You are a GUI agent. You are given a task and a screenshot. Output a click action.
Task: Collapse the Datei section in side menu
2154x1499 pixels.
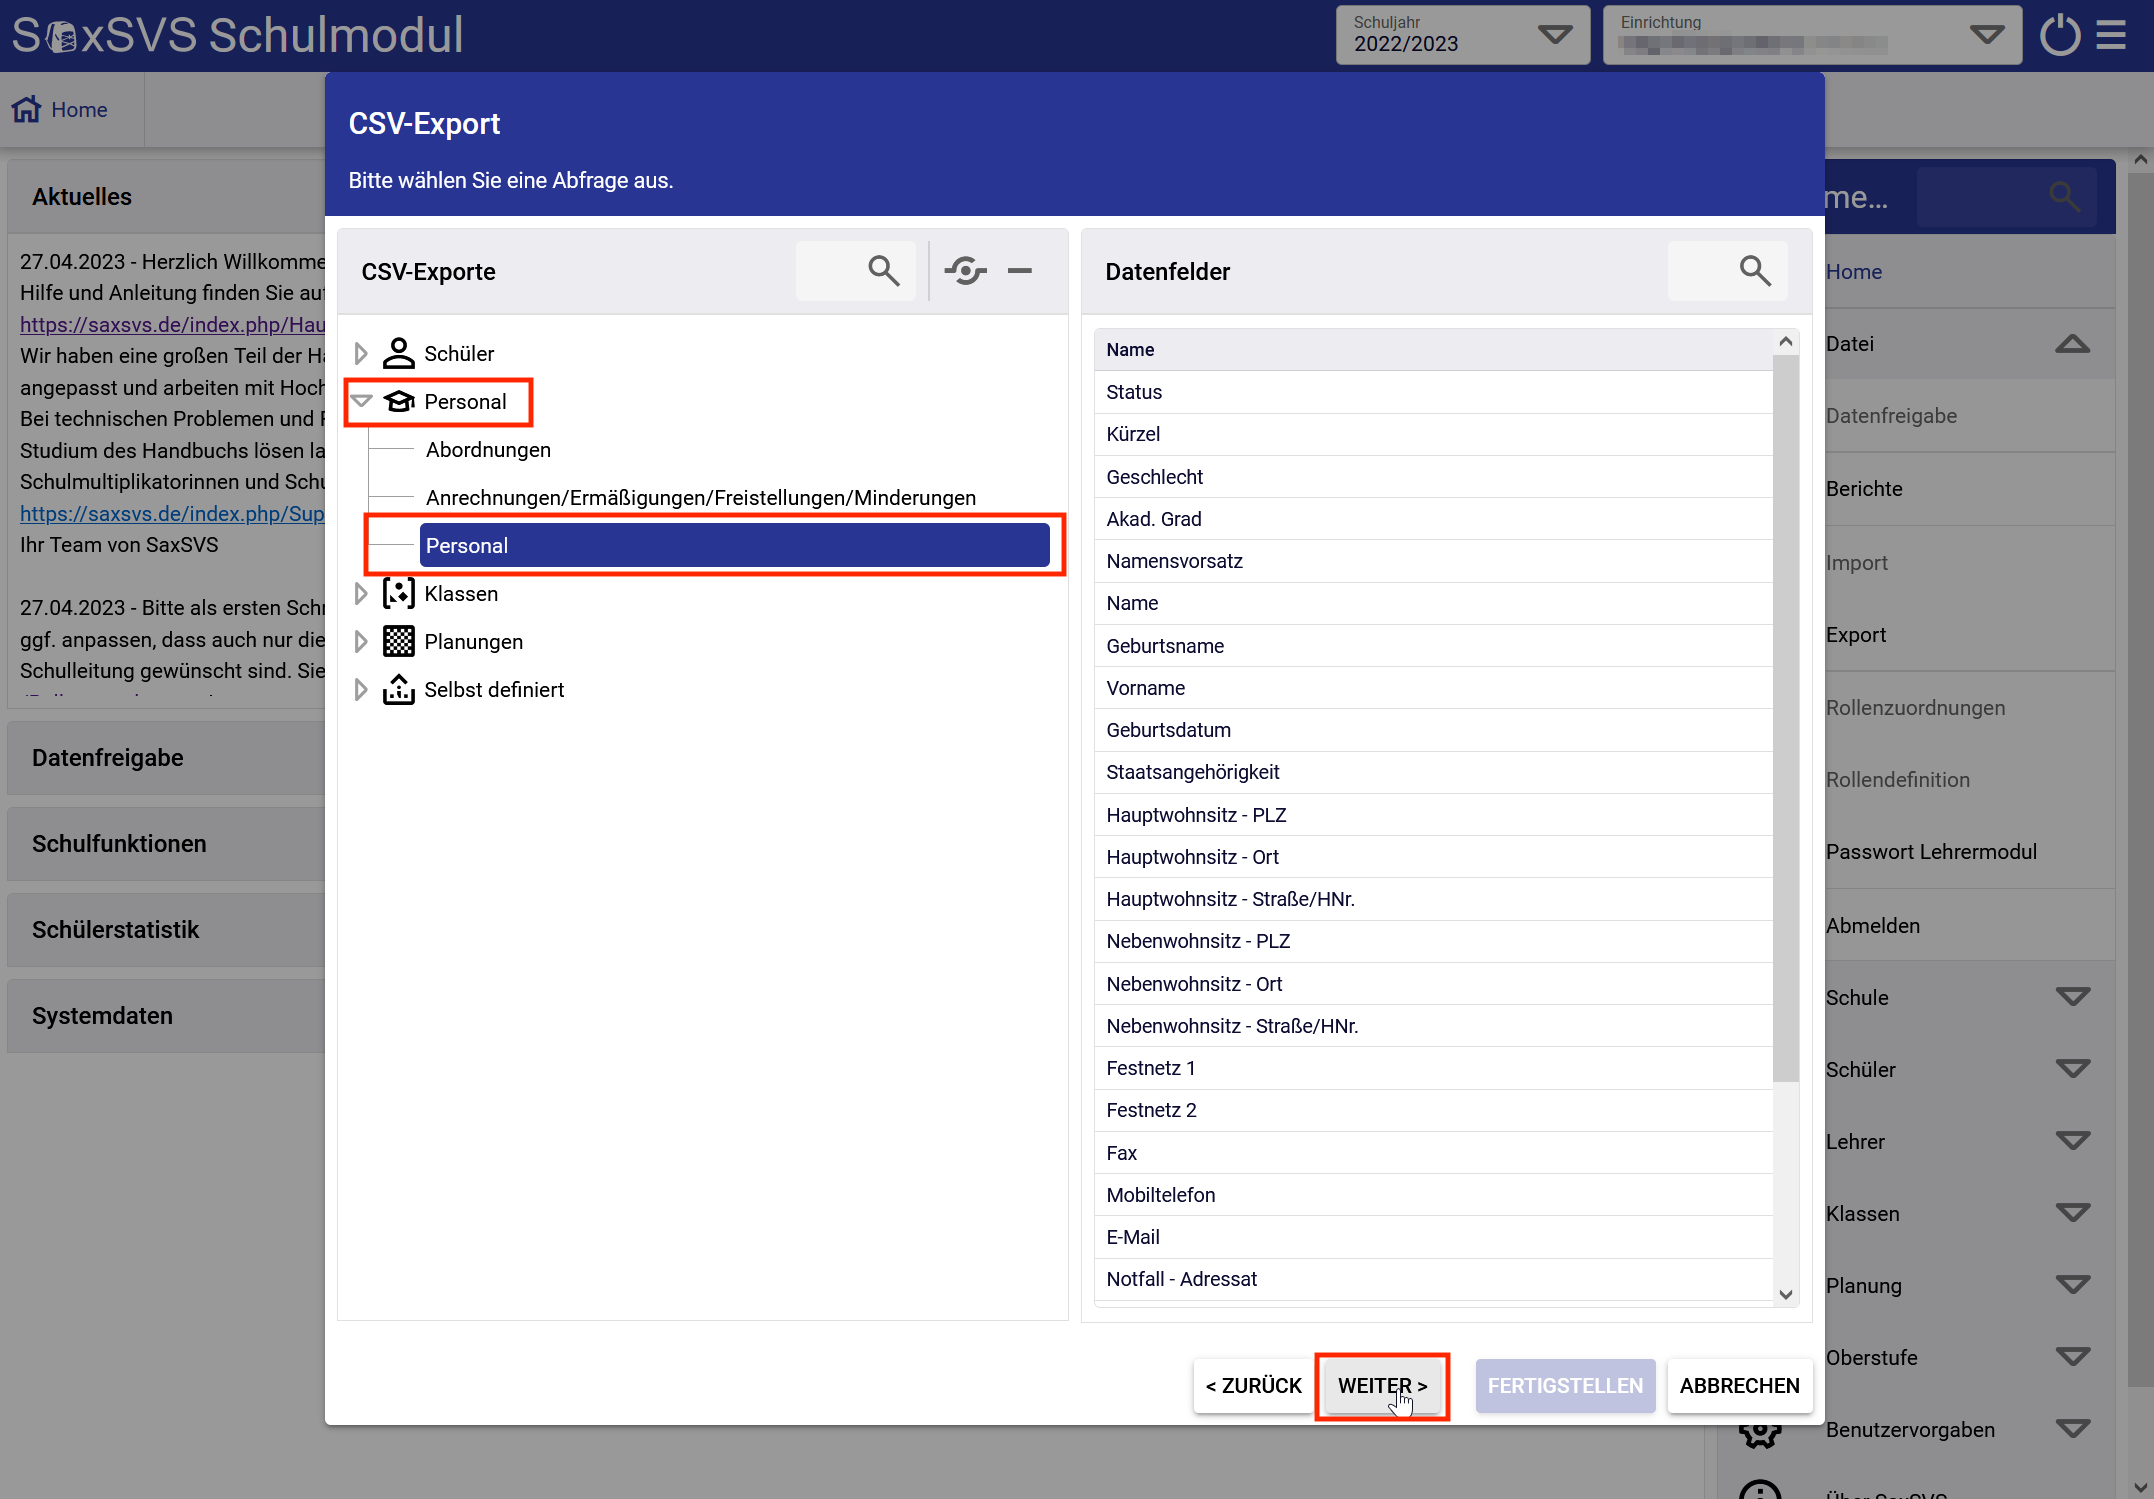click(2072, 344)
